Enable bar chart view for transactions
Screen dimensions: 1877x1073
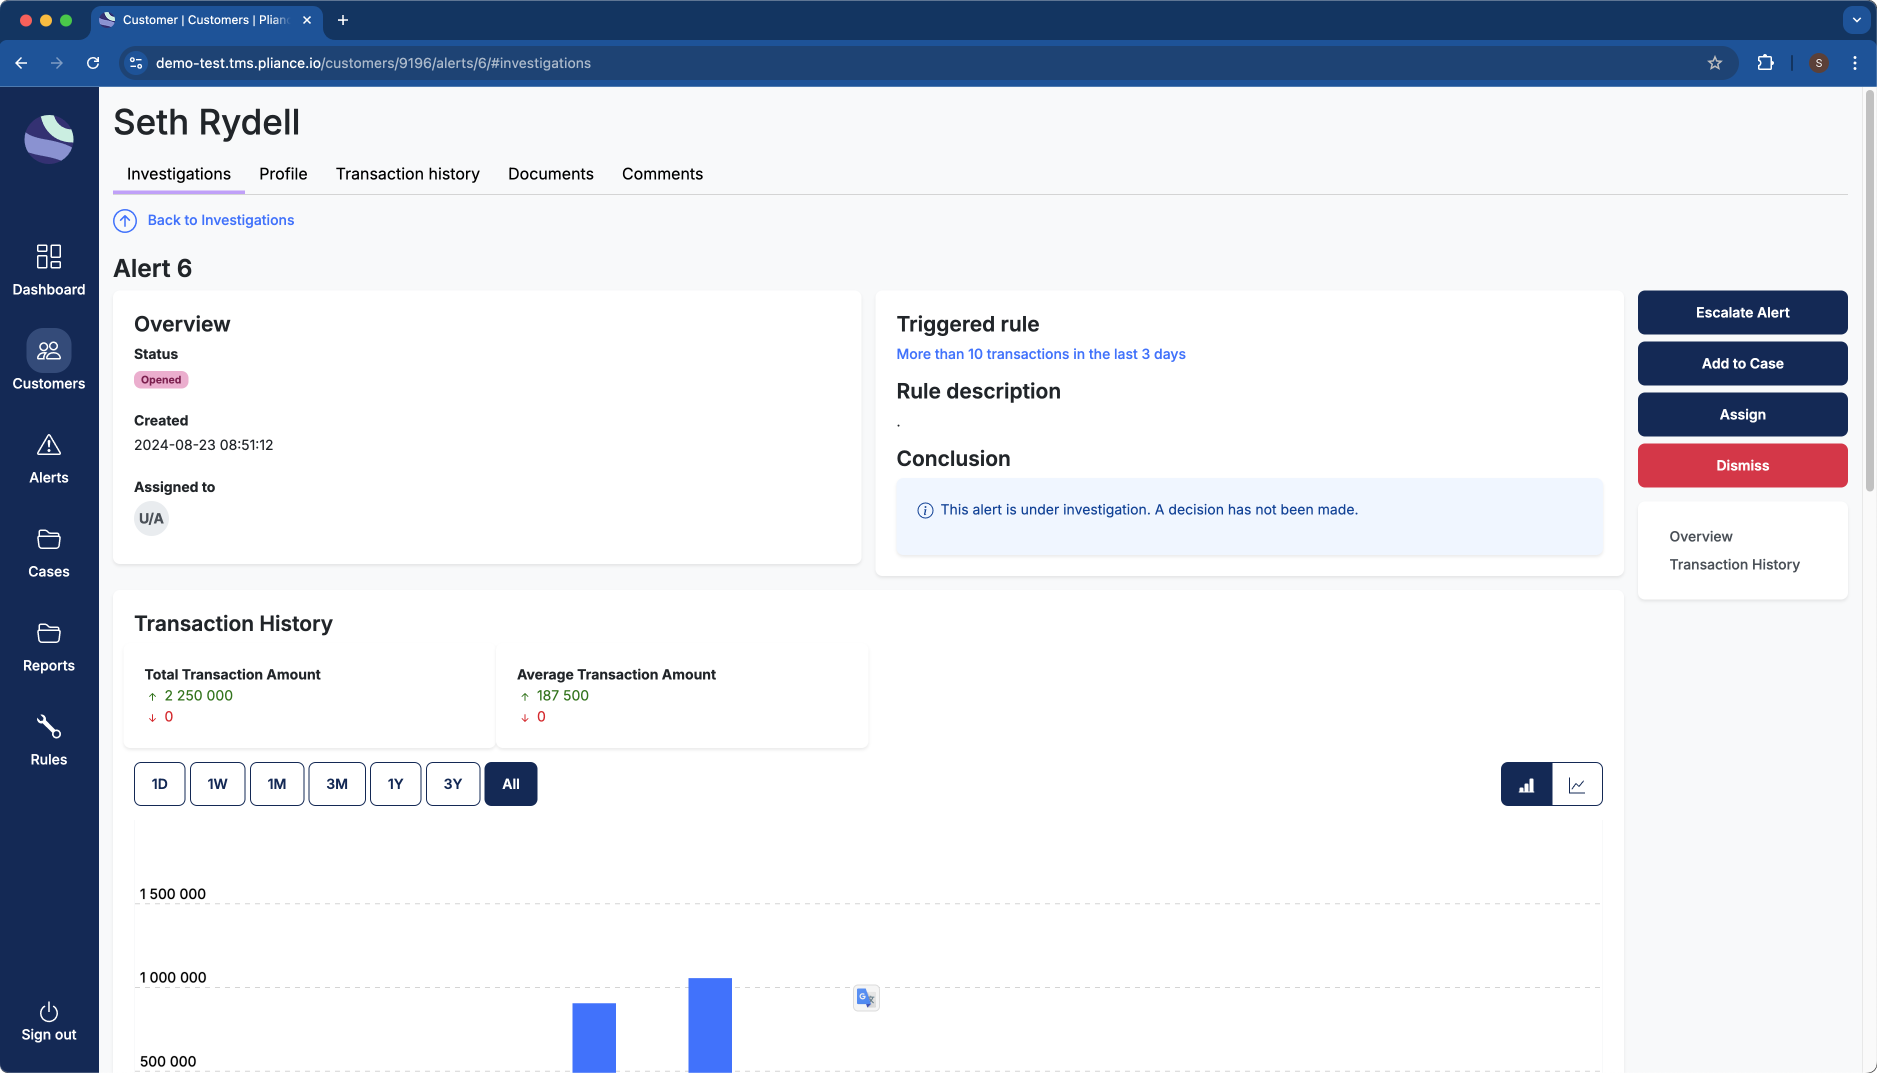click(1526, 784)
